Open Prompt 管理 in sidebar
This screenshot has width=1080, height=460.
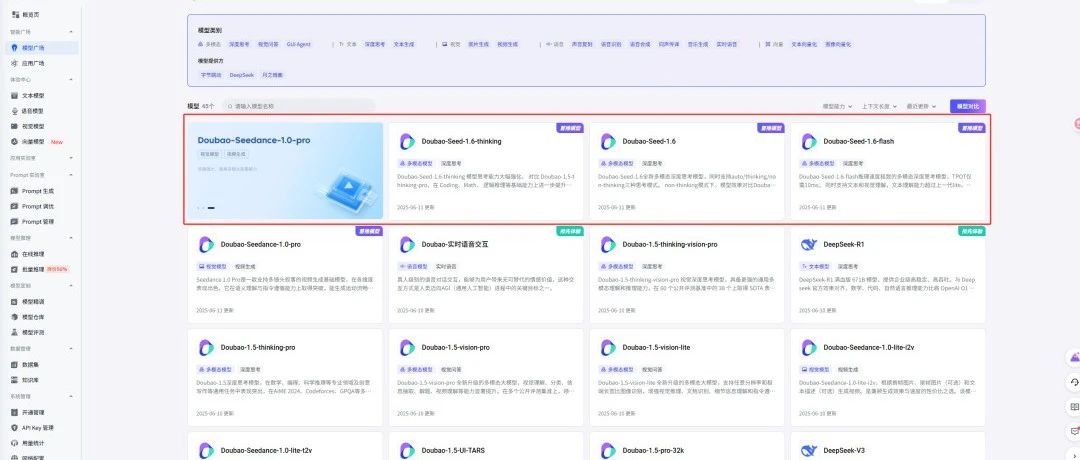click(37, 222)
